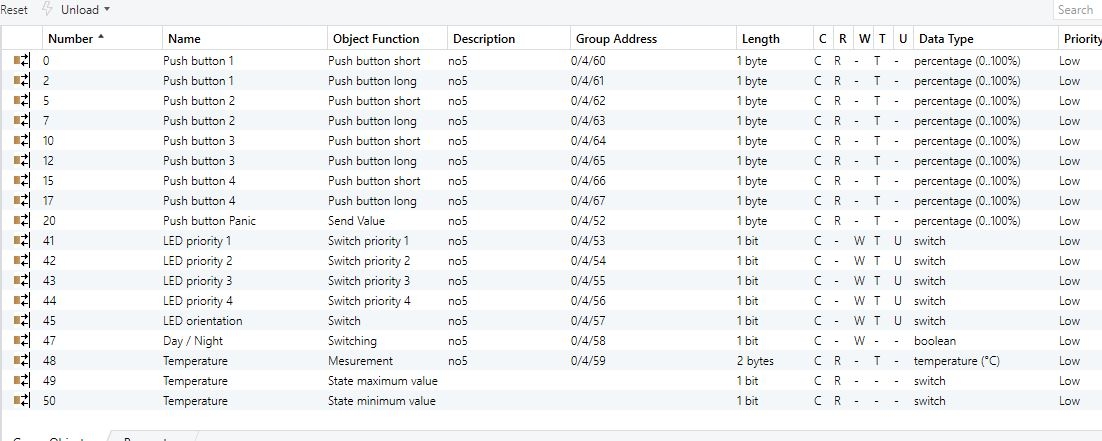The image size is (1102, 441).
Task: Select the LED priority 1 object icon
Action: tap(22, 241)
